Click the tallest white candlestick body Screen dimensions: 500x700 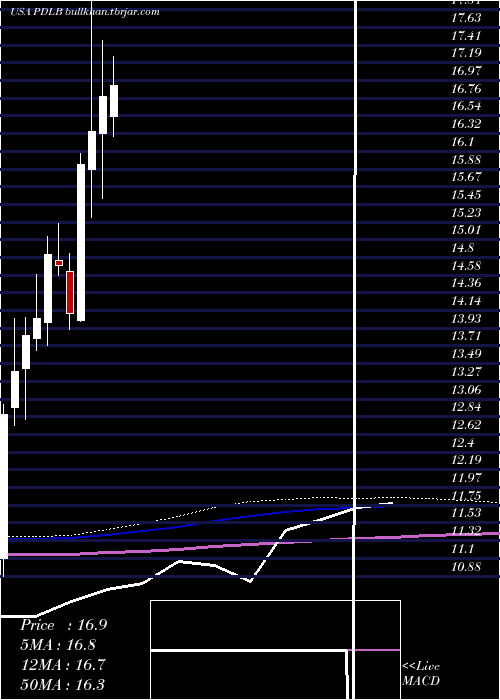point(81,242)
